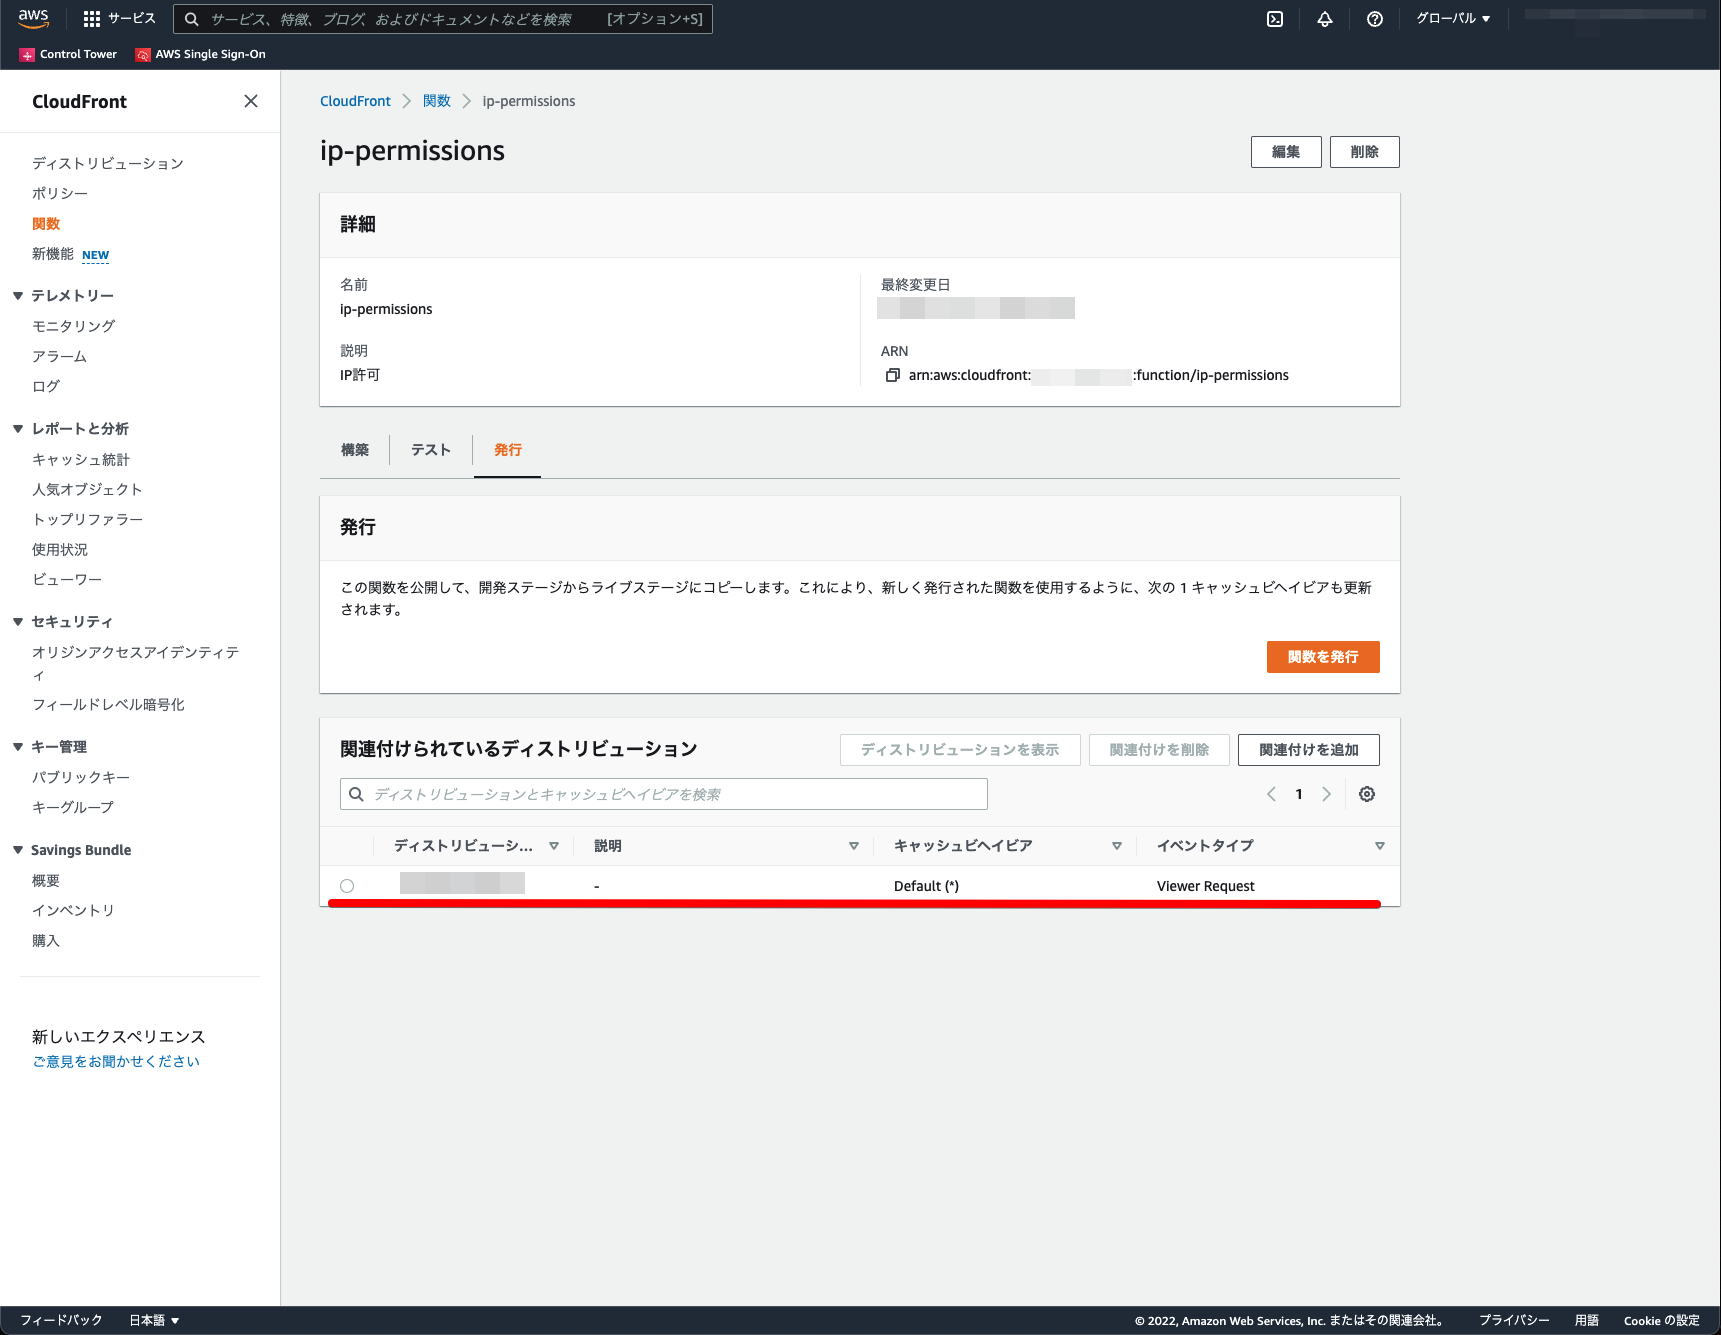Select the 発行 tab
The image size is (1721, 1335).
(508, 450)
